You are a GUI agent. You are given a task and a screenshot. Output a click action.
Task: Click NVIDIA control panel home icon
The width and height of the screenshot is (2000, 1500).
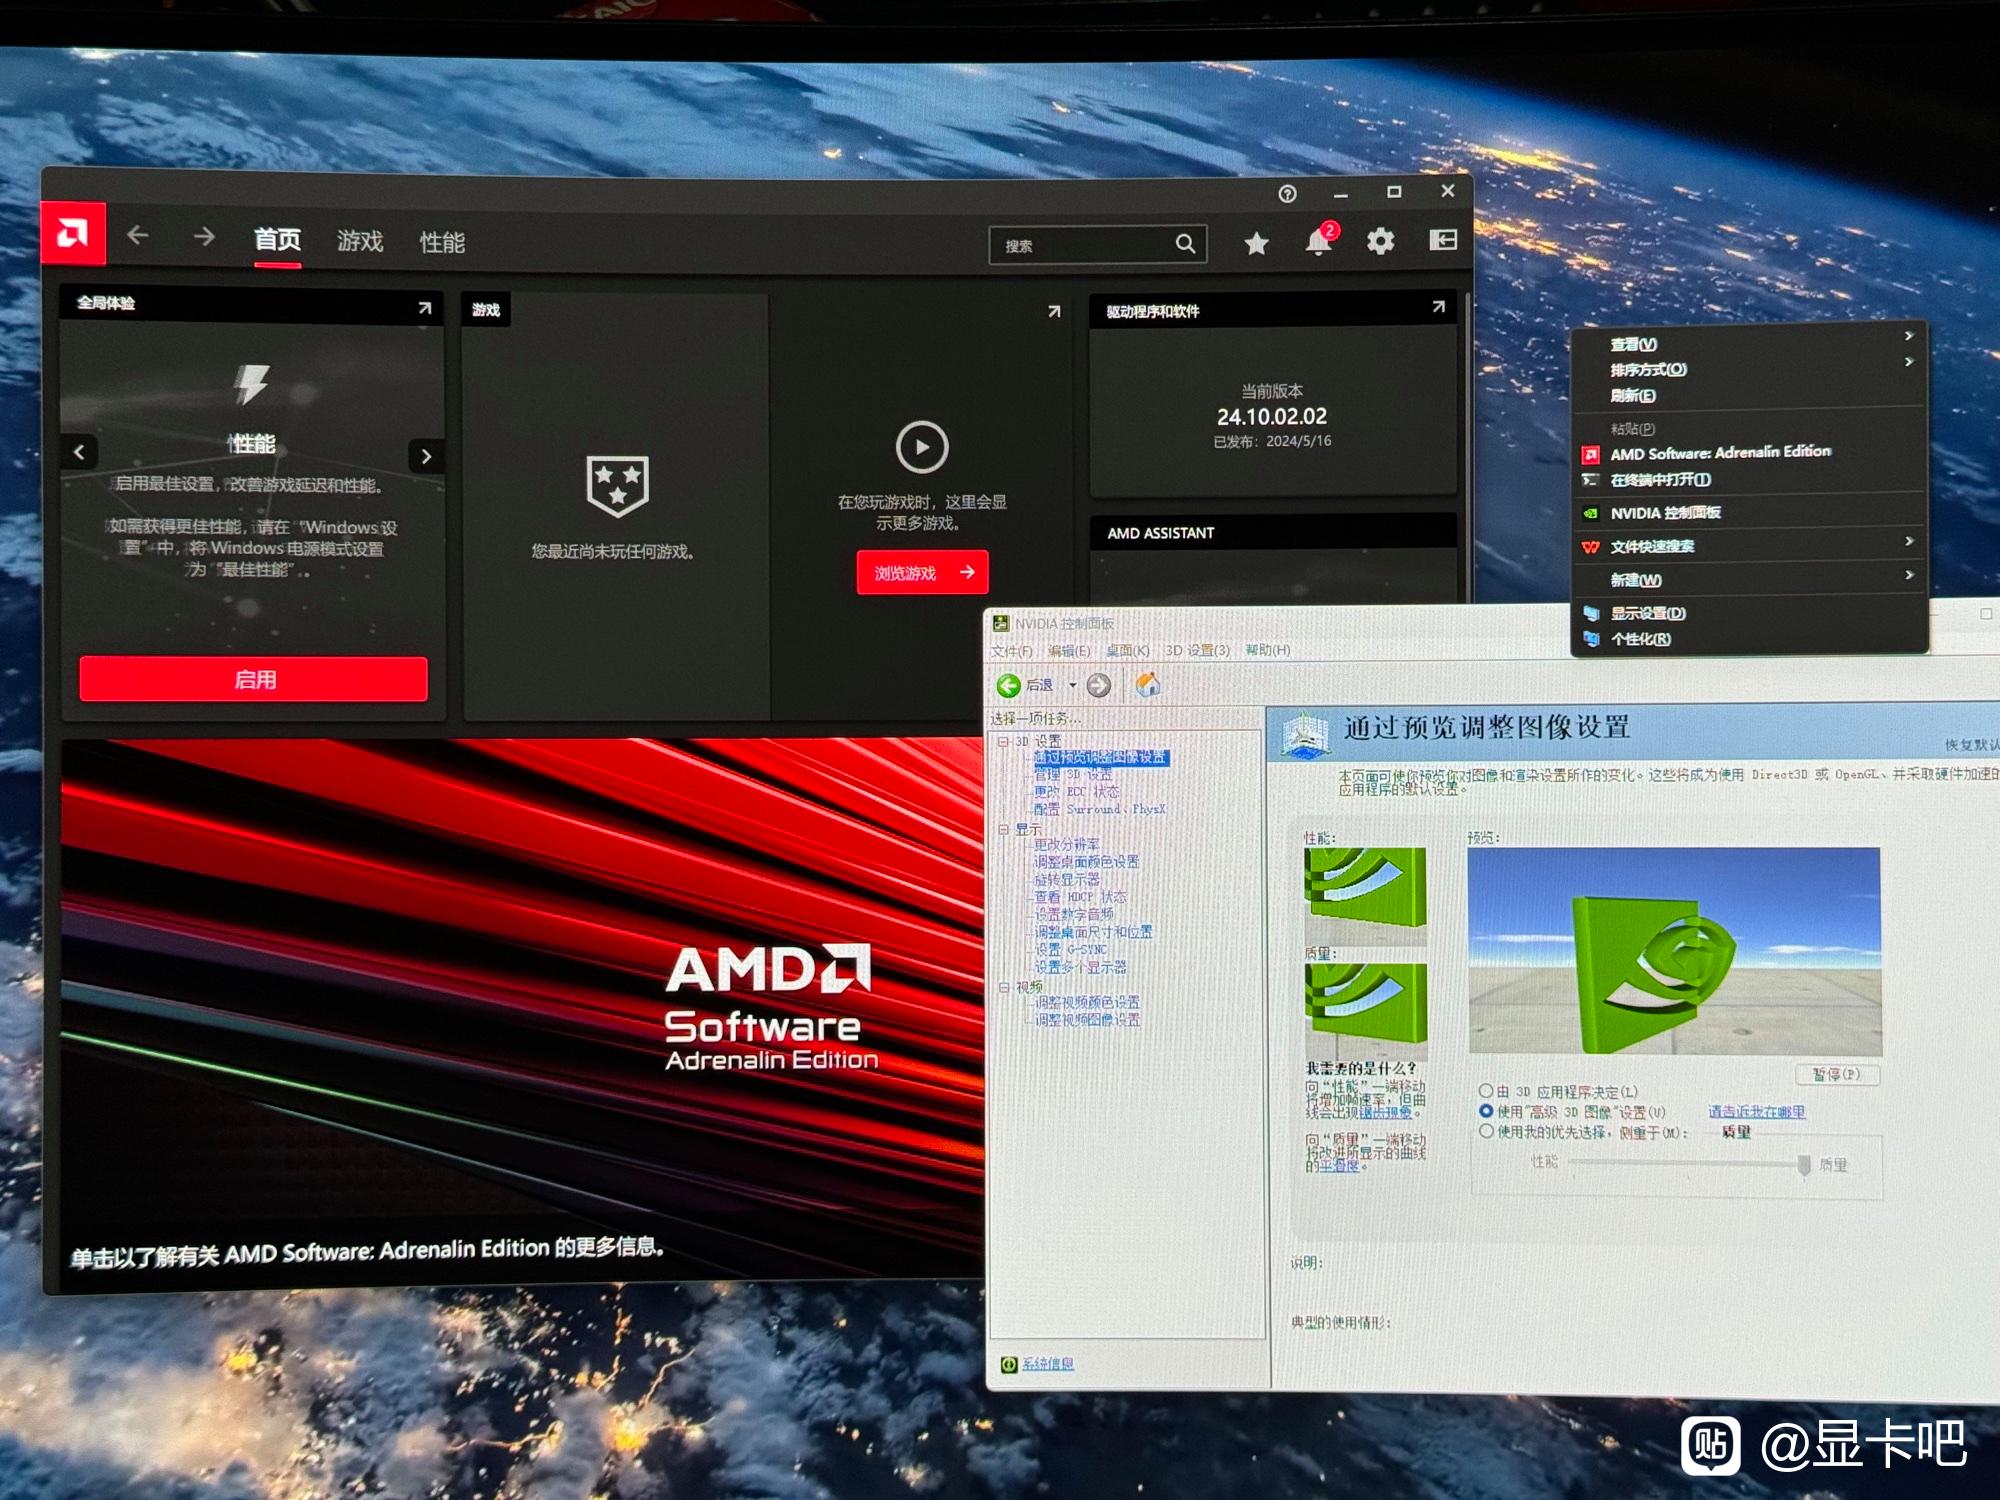pos(1148,684)
